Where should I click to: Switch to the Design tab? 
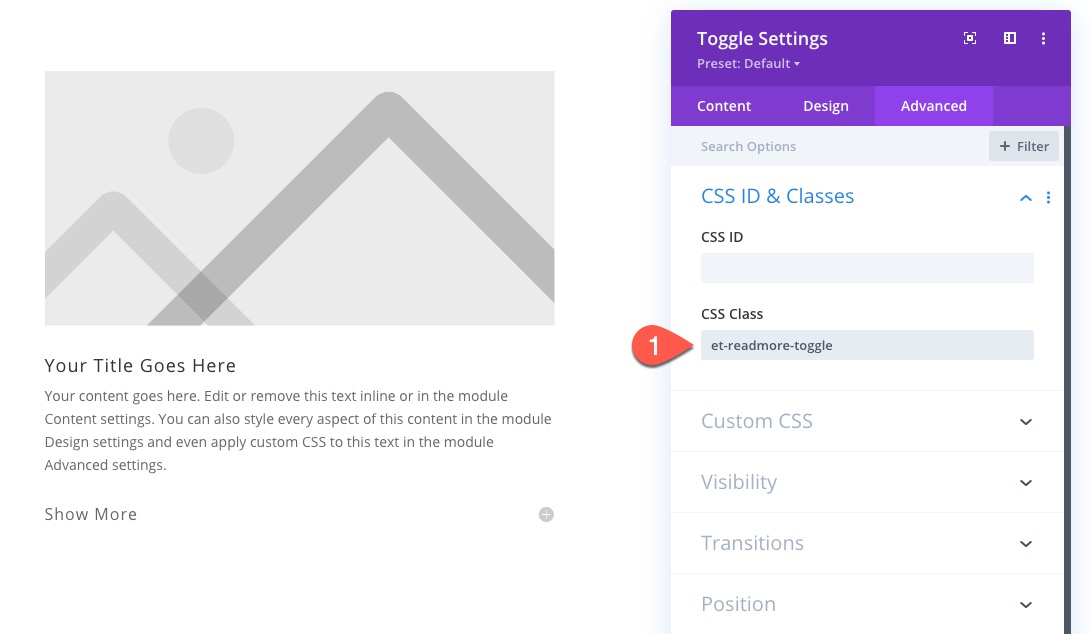(x=826, y=106)
